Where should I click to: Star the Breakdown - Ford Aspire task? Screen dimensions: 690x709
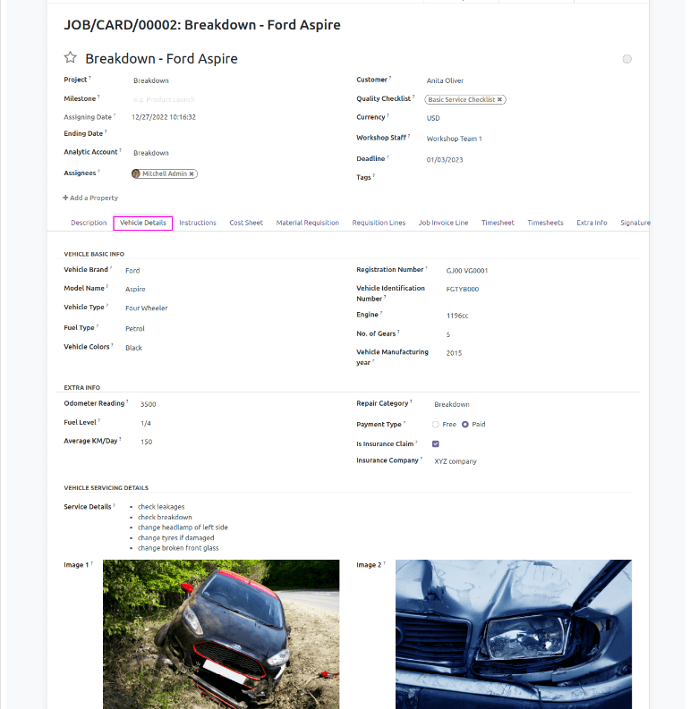tap(70, 59)
